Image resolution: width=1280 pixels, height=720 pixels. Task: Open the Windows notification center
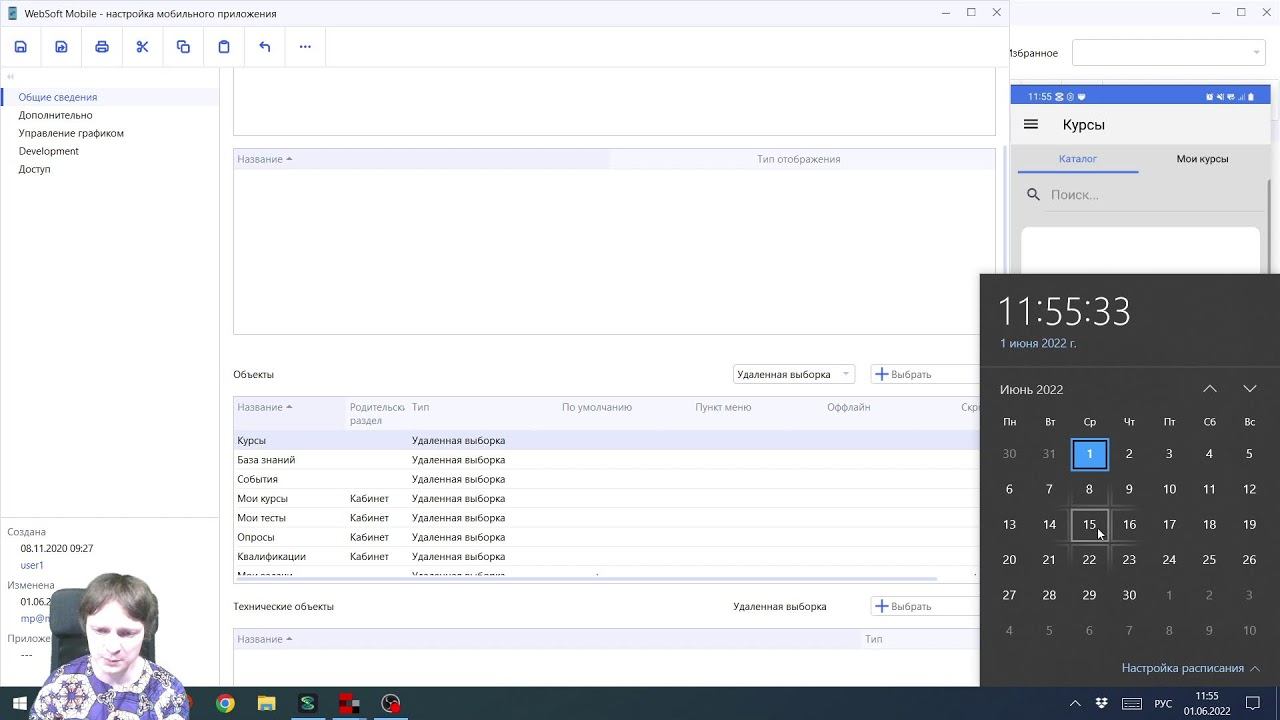pyautogui.click(x=1253, y=704)
